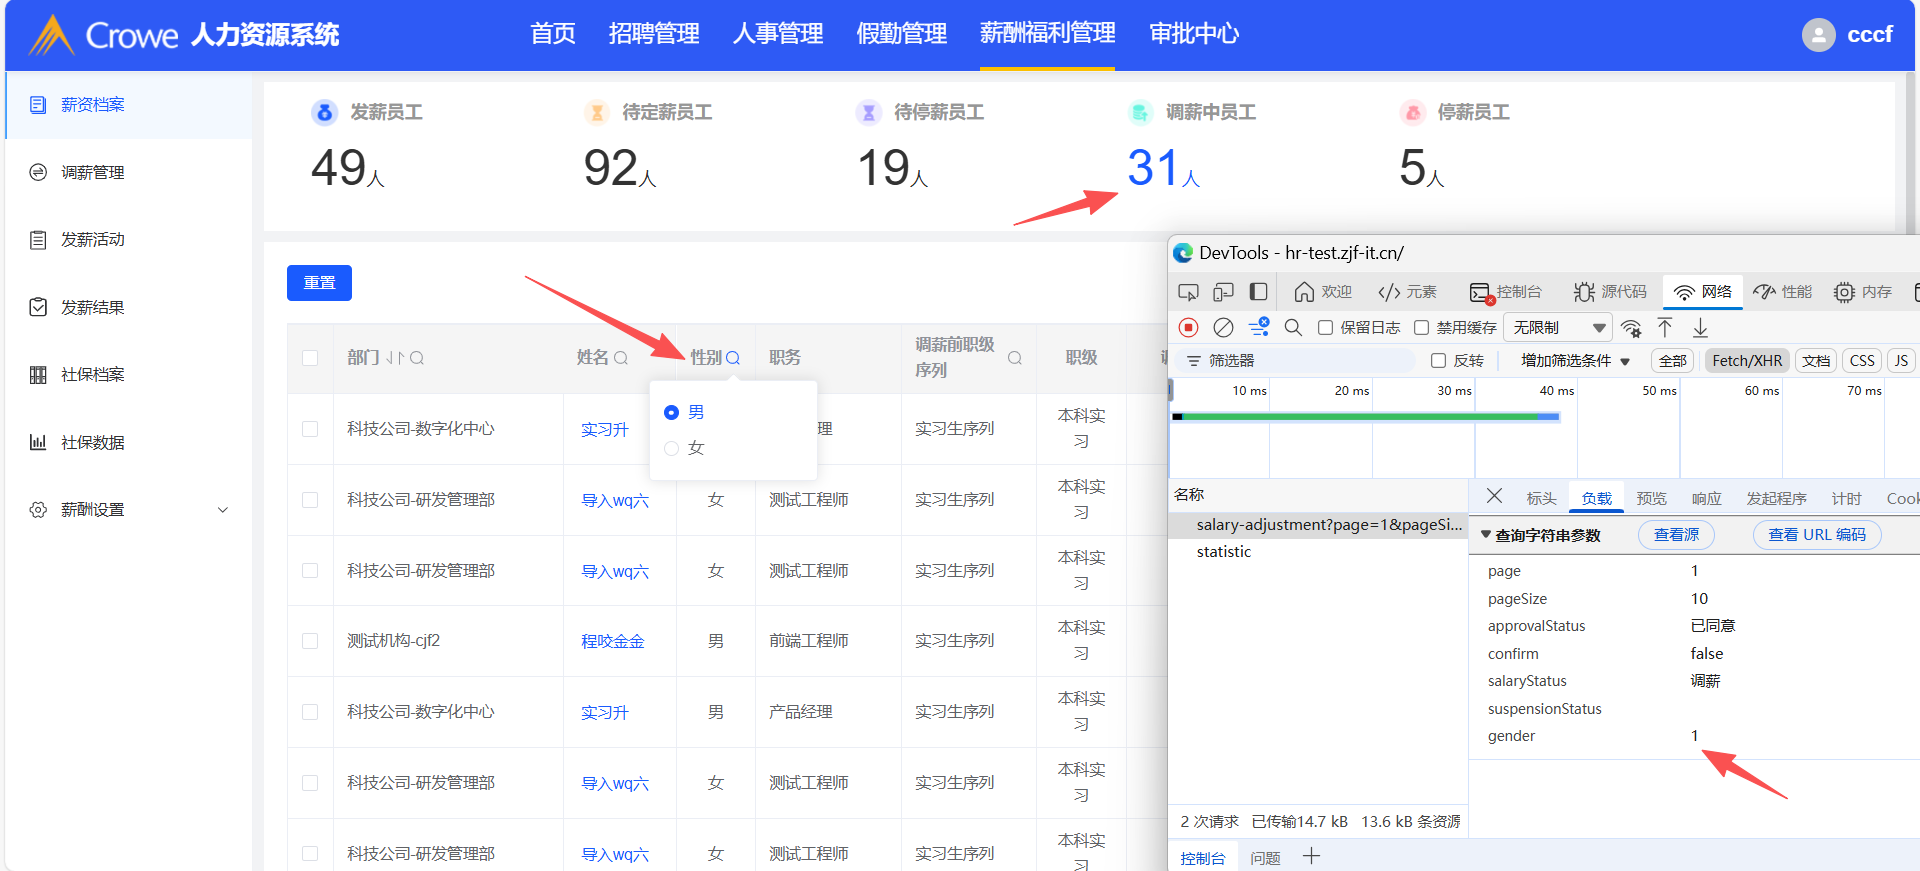Collapse the 查询字符串参数 section

point(1486,535)
